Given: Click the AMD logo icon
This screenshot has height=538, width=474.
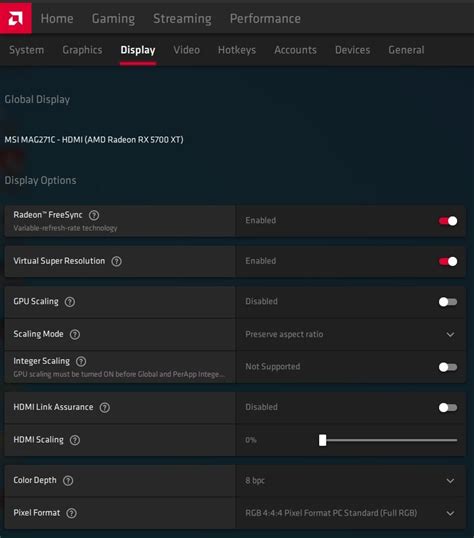Looking at the screenshot, I should (16, 18).
